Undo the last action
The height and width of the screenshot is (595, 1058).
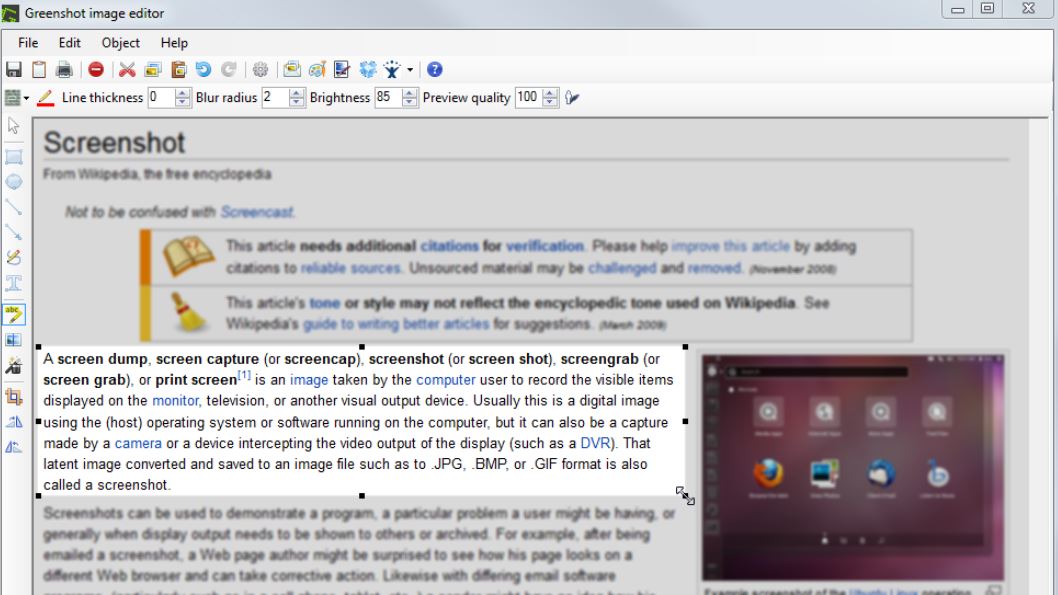pos(203,69)
